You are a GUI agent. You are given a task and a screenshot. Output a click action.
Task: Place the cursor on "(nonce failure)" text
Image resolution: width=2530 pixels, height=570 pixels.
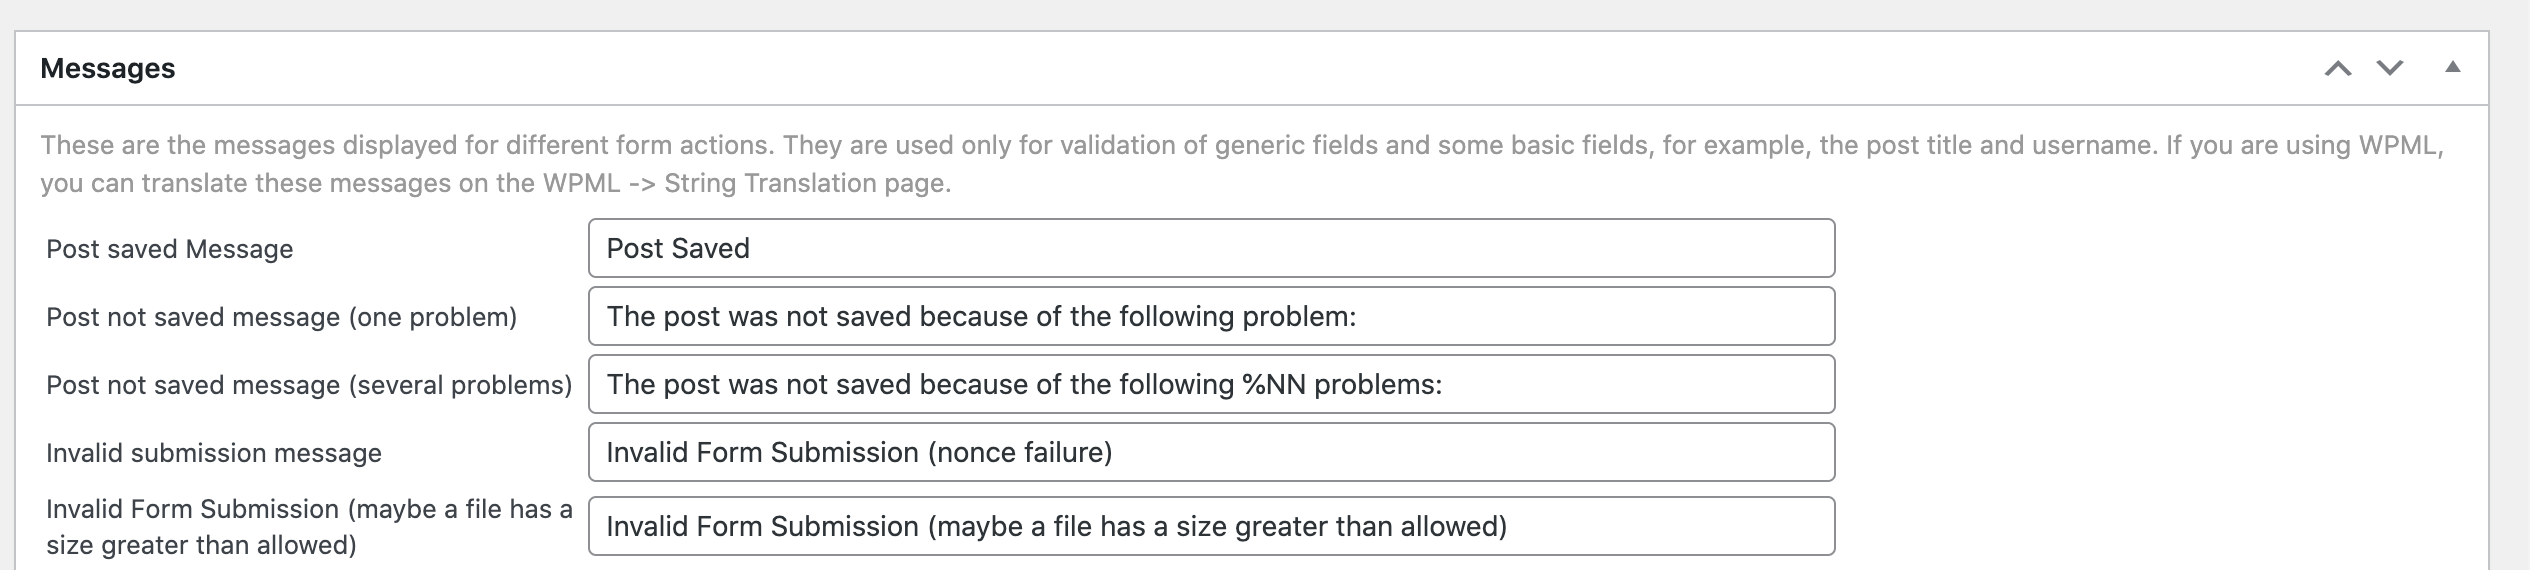coord(1020,453)
